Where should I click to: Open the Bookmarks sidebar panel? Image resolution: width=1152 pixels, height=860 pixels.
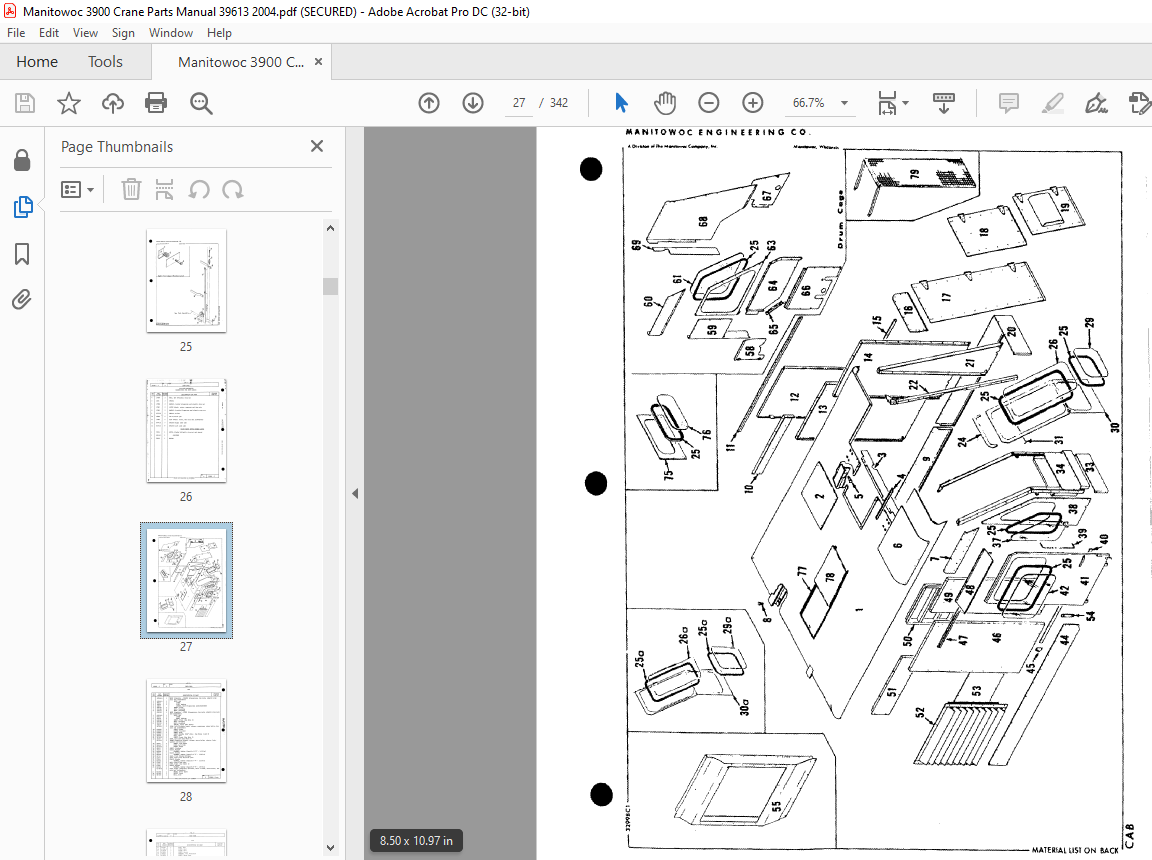click(x=22, y=254)
